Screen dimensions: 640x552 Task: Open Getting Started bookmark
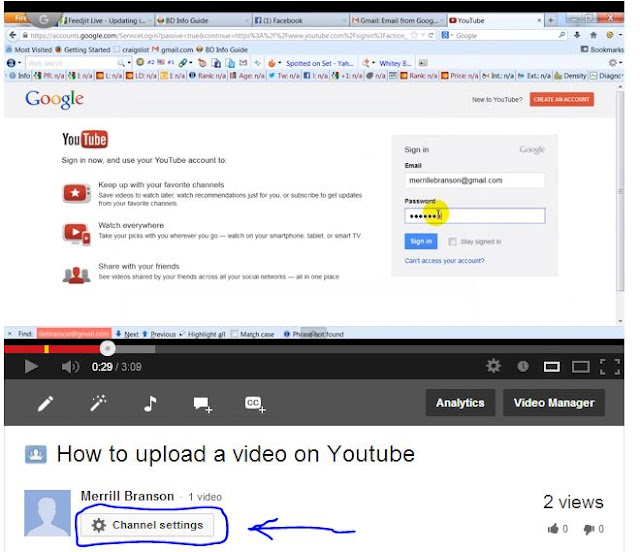coord(83,49)
